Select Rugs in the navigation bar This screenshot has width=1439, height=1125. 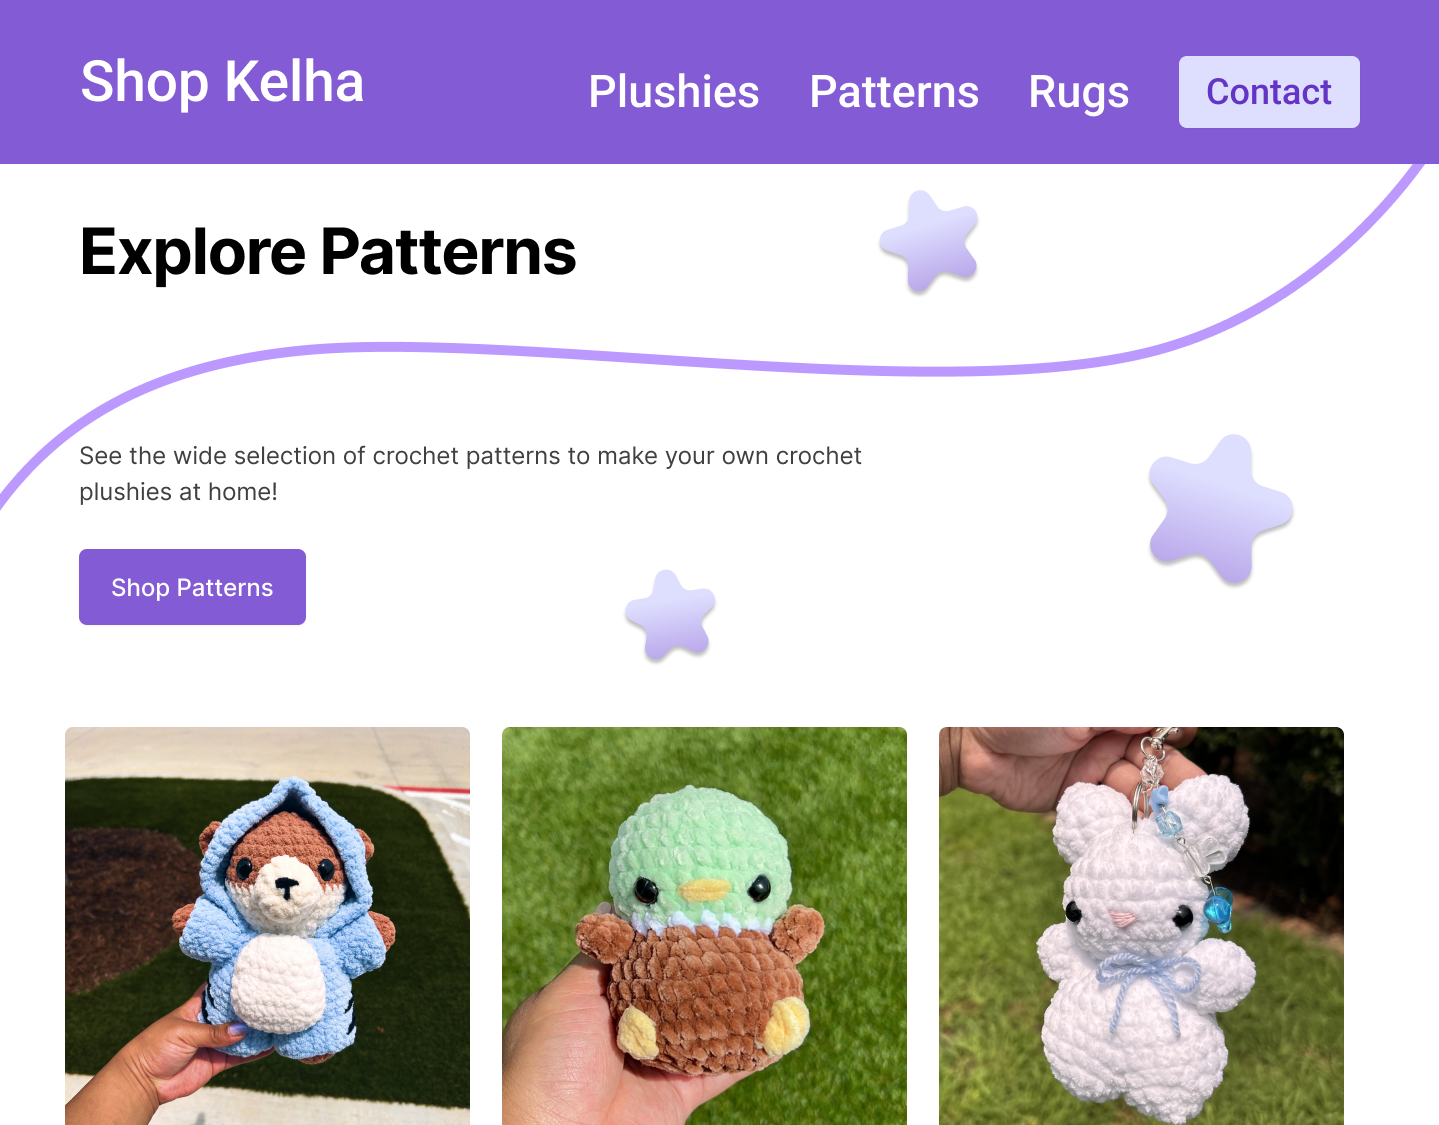pyautogui.click(x=1078, y=92)
